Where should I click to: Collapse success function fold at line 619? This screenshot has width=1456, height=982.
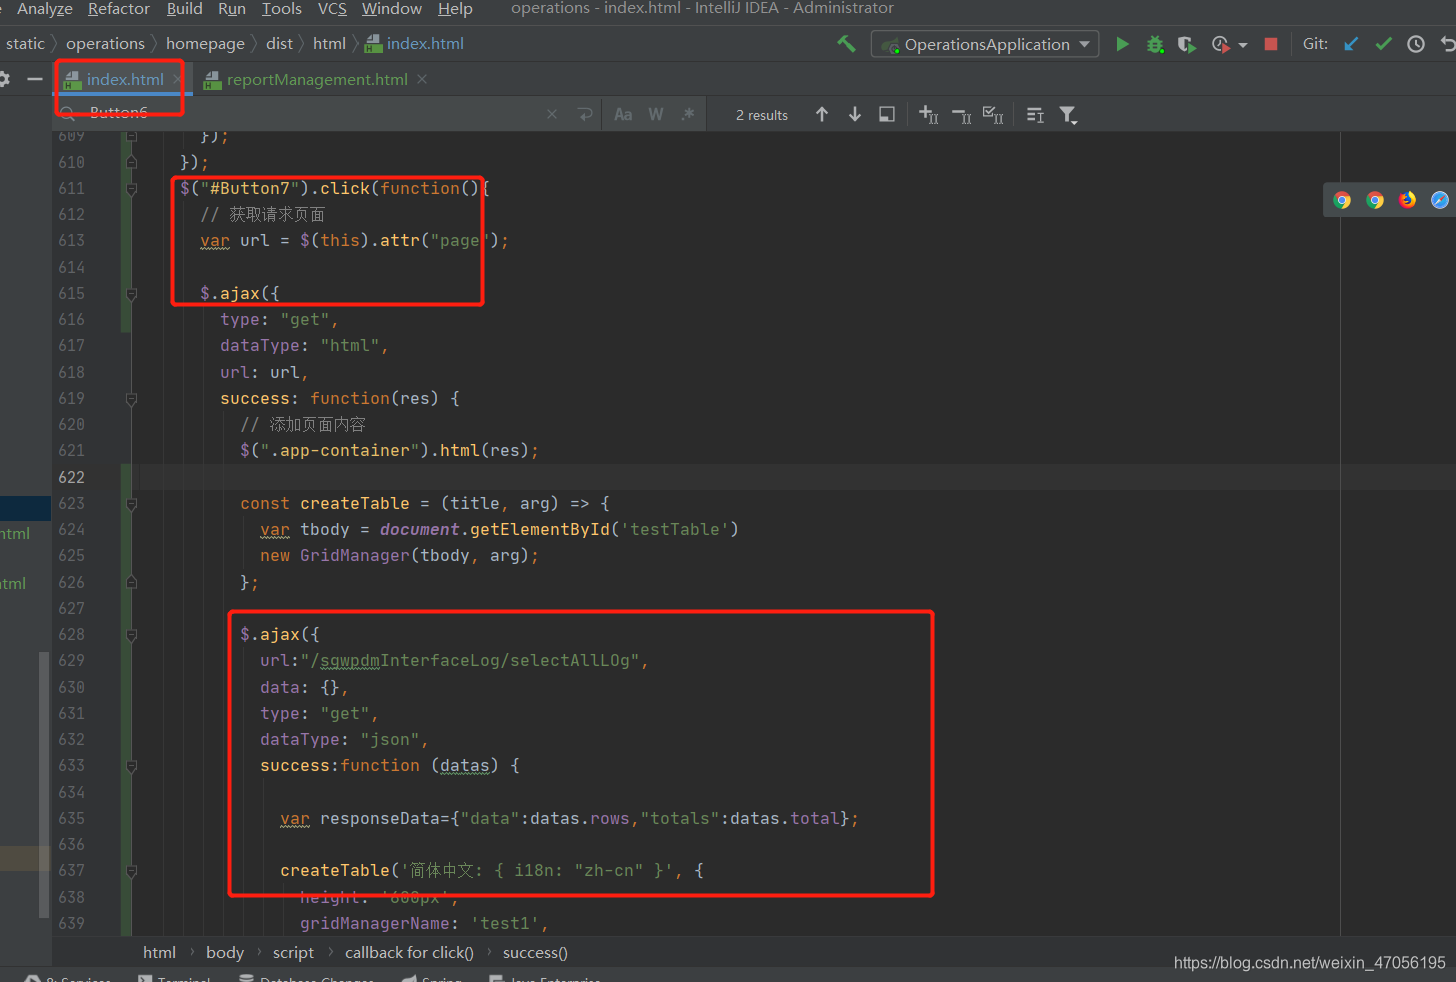pyautogui.click(x=131, y=398)
